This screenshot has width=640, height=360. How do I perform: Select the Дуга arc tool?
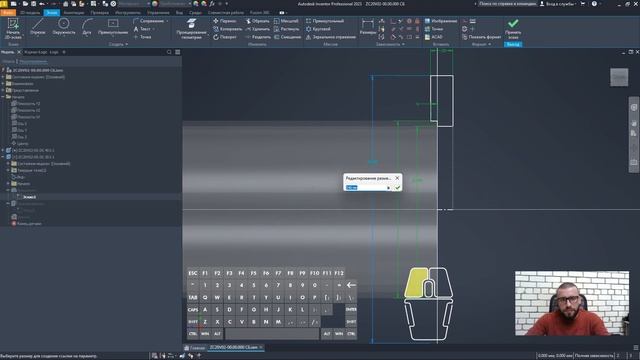click(x=87, y=27)
